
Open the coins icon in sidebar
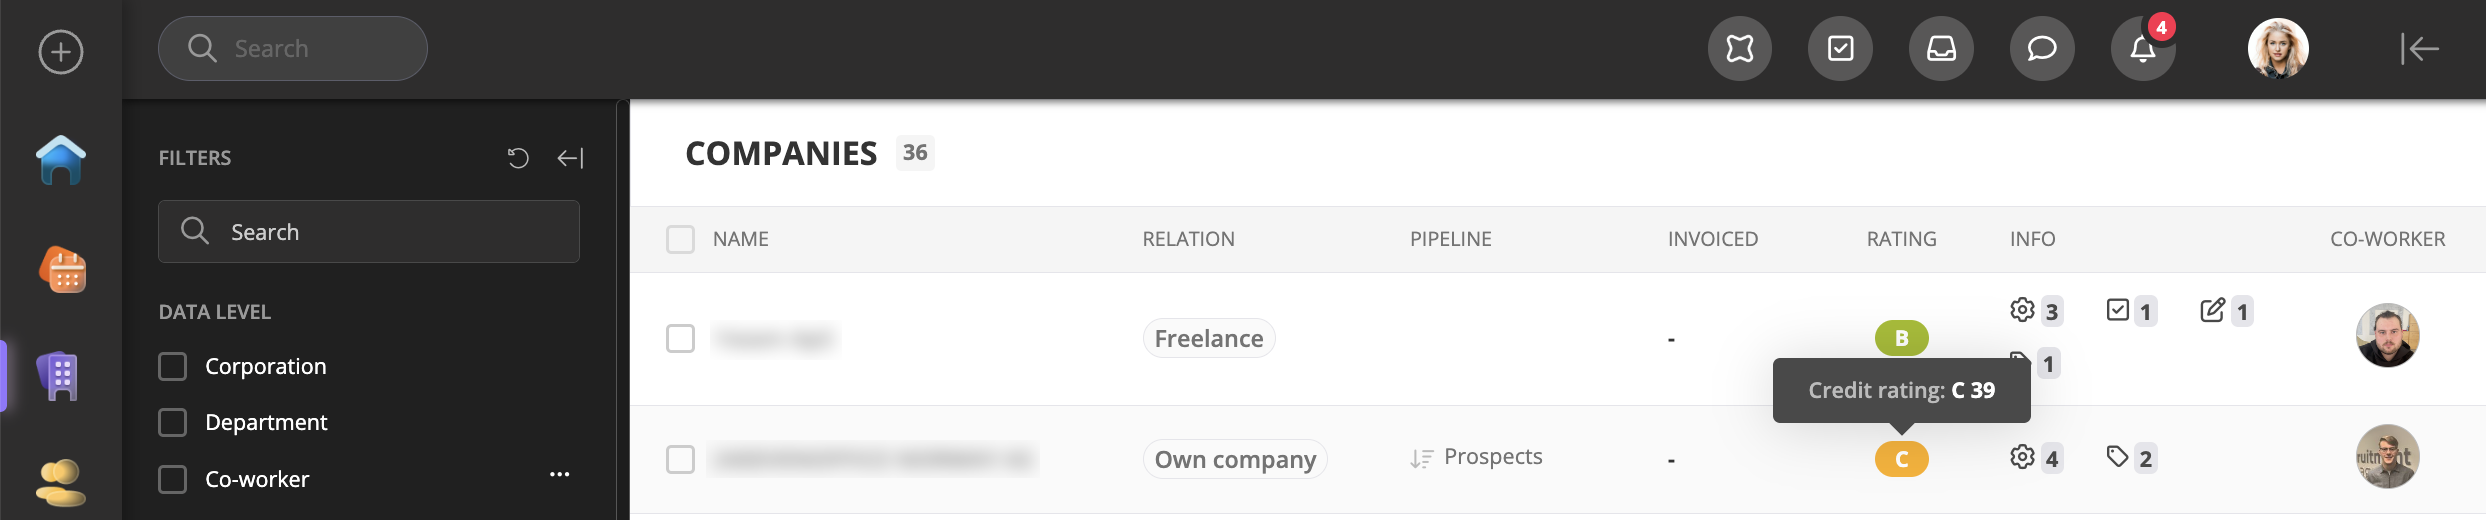(61, 483)
